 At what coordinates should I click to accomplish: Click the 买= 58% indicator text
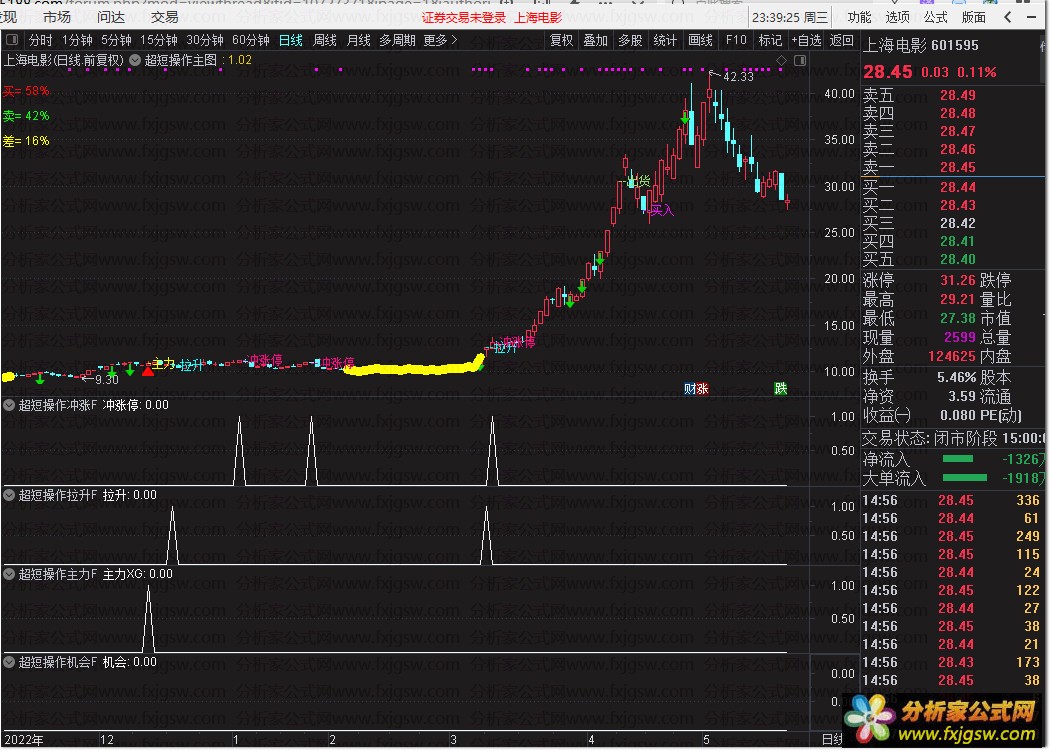pos(26,91)
